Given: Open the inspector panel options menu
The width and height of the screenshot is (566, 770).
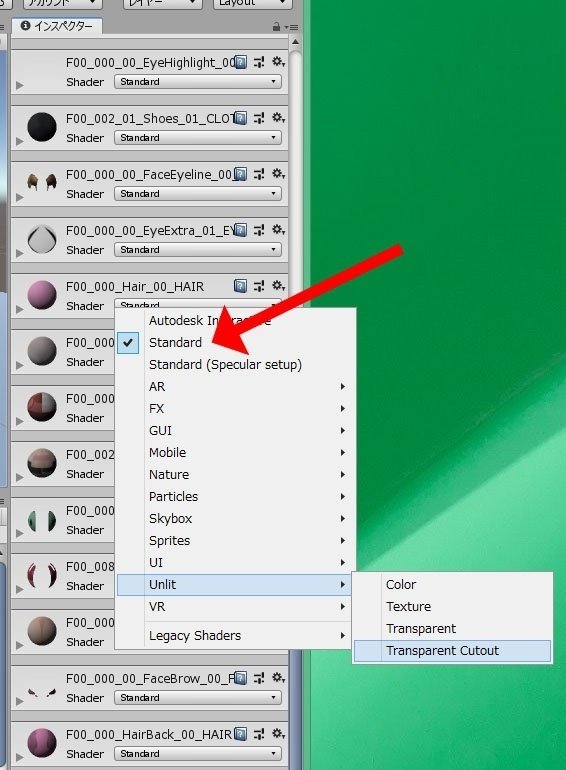Looking at the screenshot, I should [x=292, y=27].
